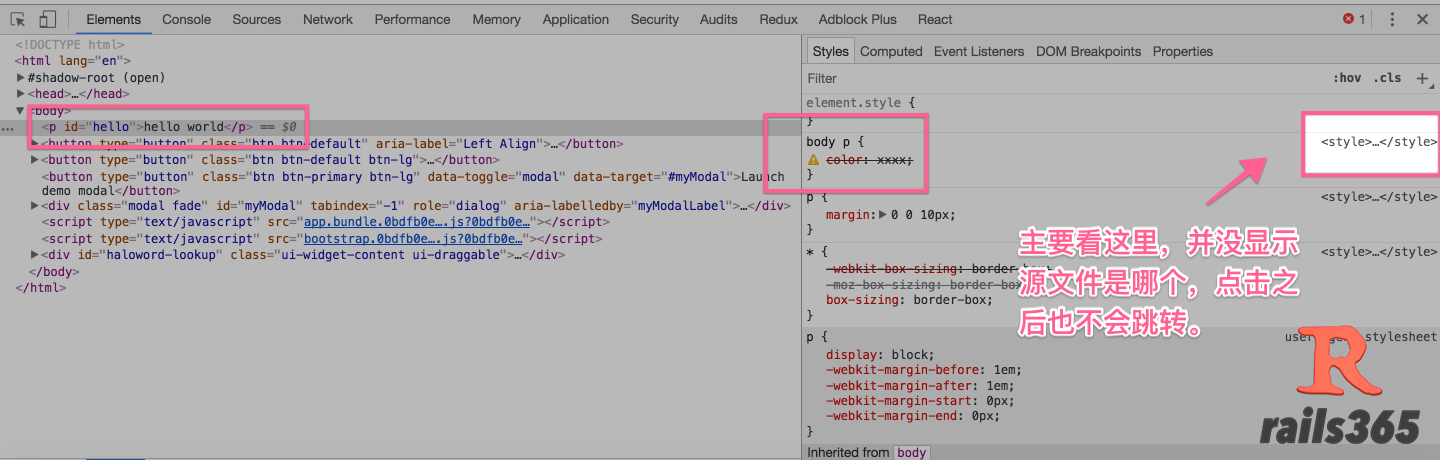Expand the margin shorthand property triangle
This screenshot has width=1440, height=460.
click(881, 214)
